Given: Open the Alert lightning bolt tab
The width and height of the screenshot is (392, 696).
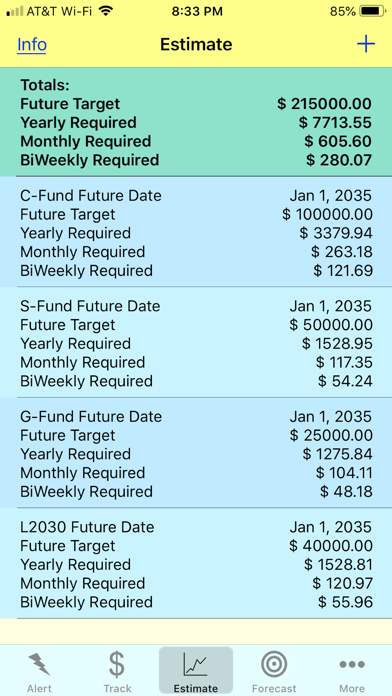Looking at the screenshot, I should point(39,671).
